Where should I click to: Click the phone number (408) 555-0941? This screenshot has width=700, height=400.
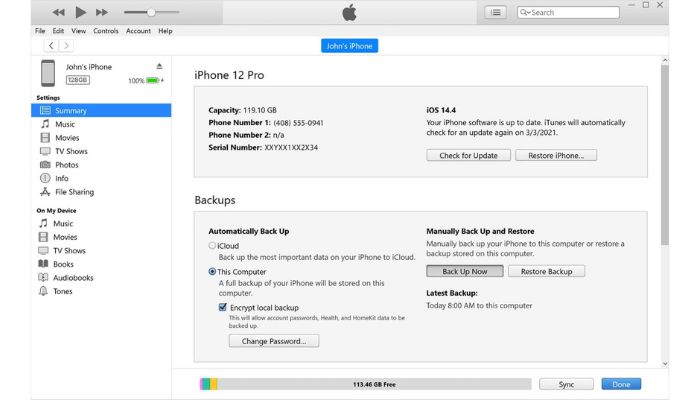(298, 123)
